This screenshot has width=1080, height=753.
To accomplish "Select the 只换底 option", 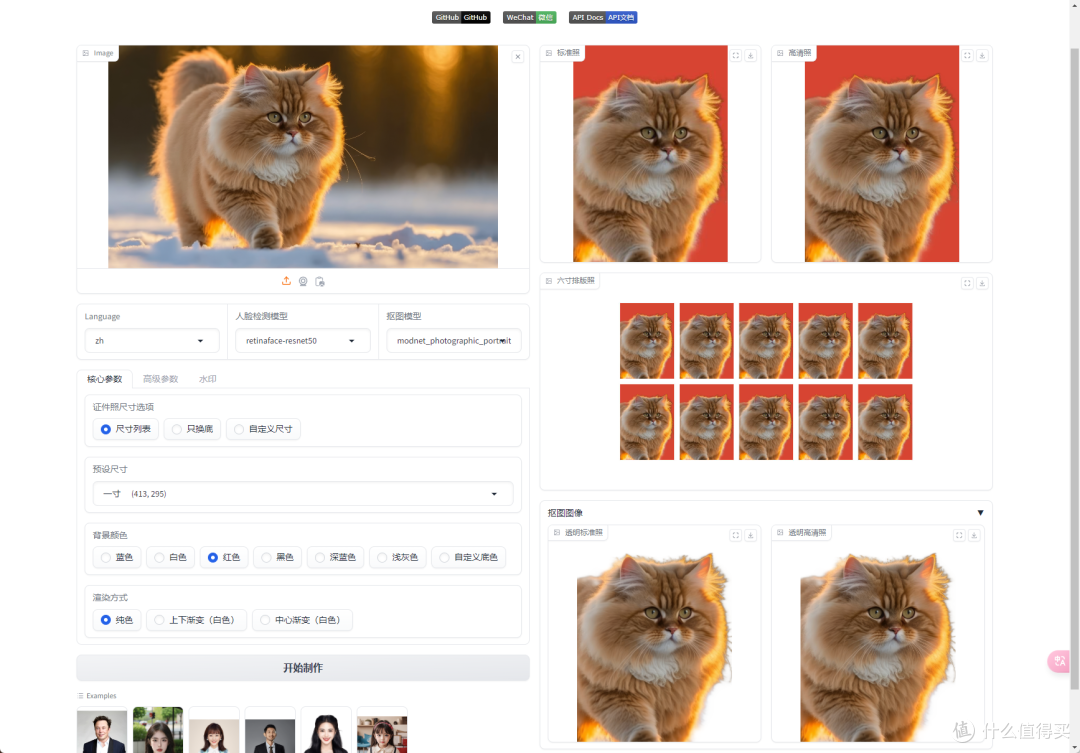I will 192,429.
